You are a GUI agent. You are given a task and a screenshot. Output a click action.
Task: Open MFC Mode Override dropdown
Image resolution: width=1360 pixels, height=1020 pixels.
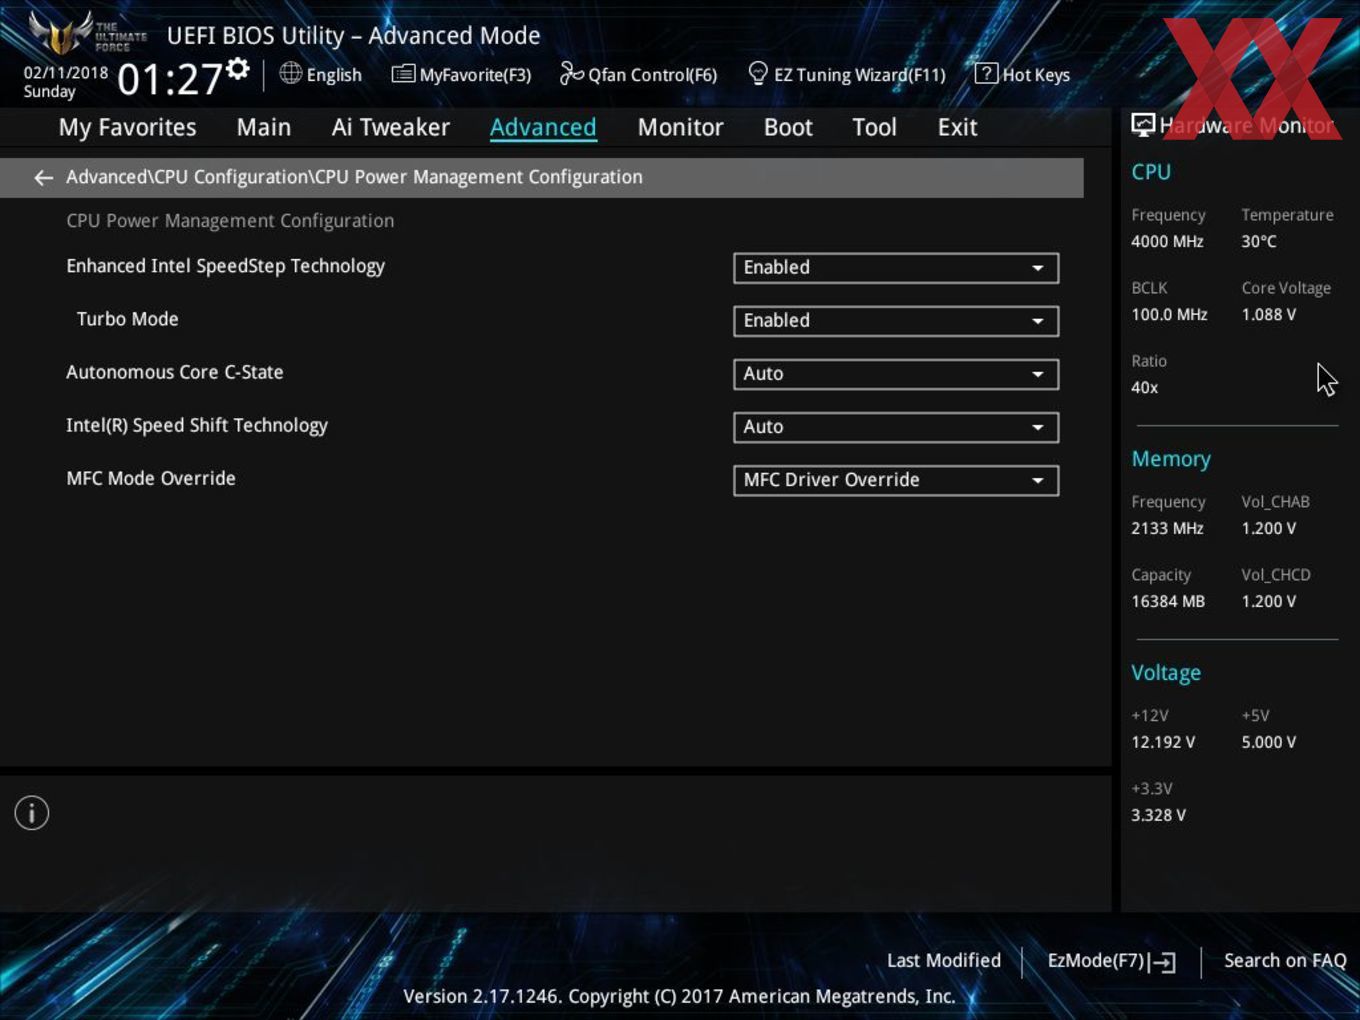click(896, 480)
